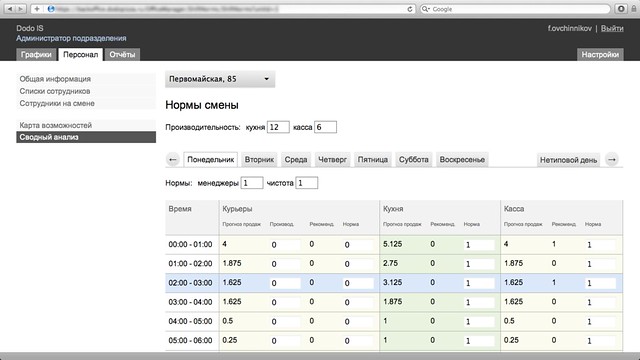Select the Персонал tab
Viewport: 640px width, 360px height.
(x=80, y=55)
